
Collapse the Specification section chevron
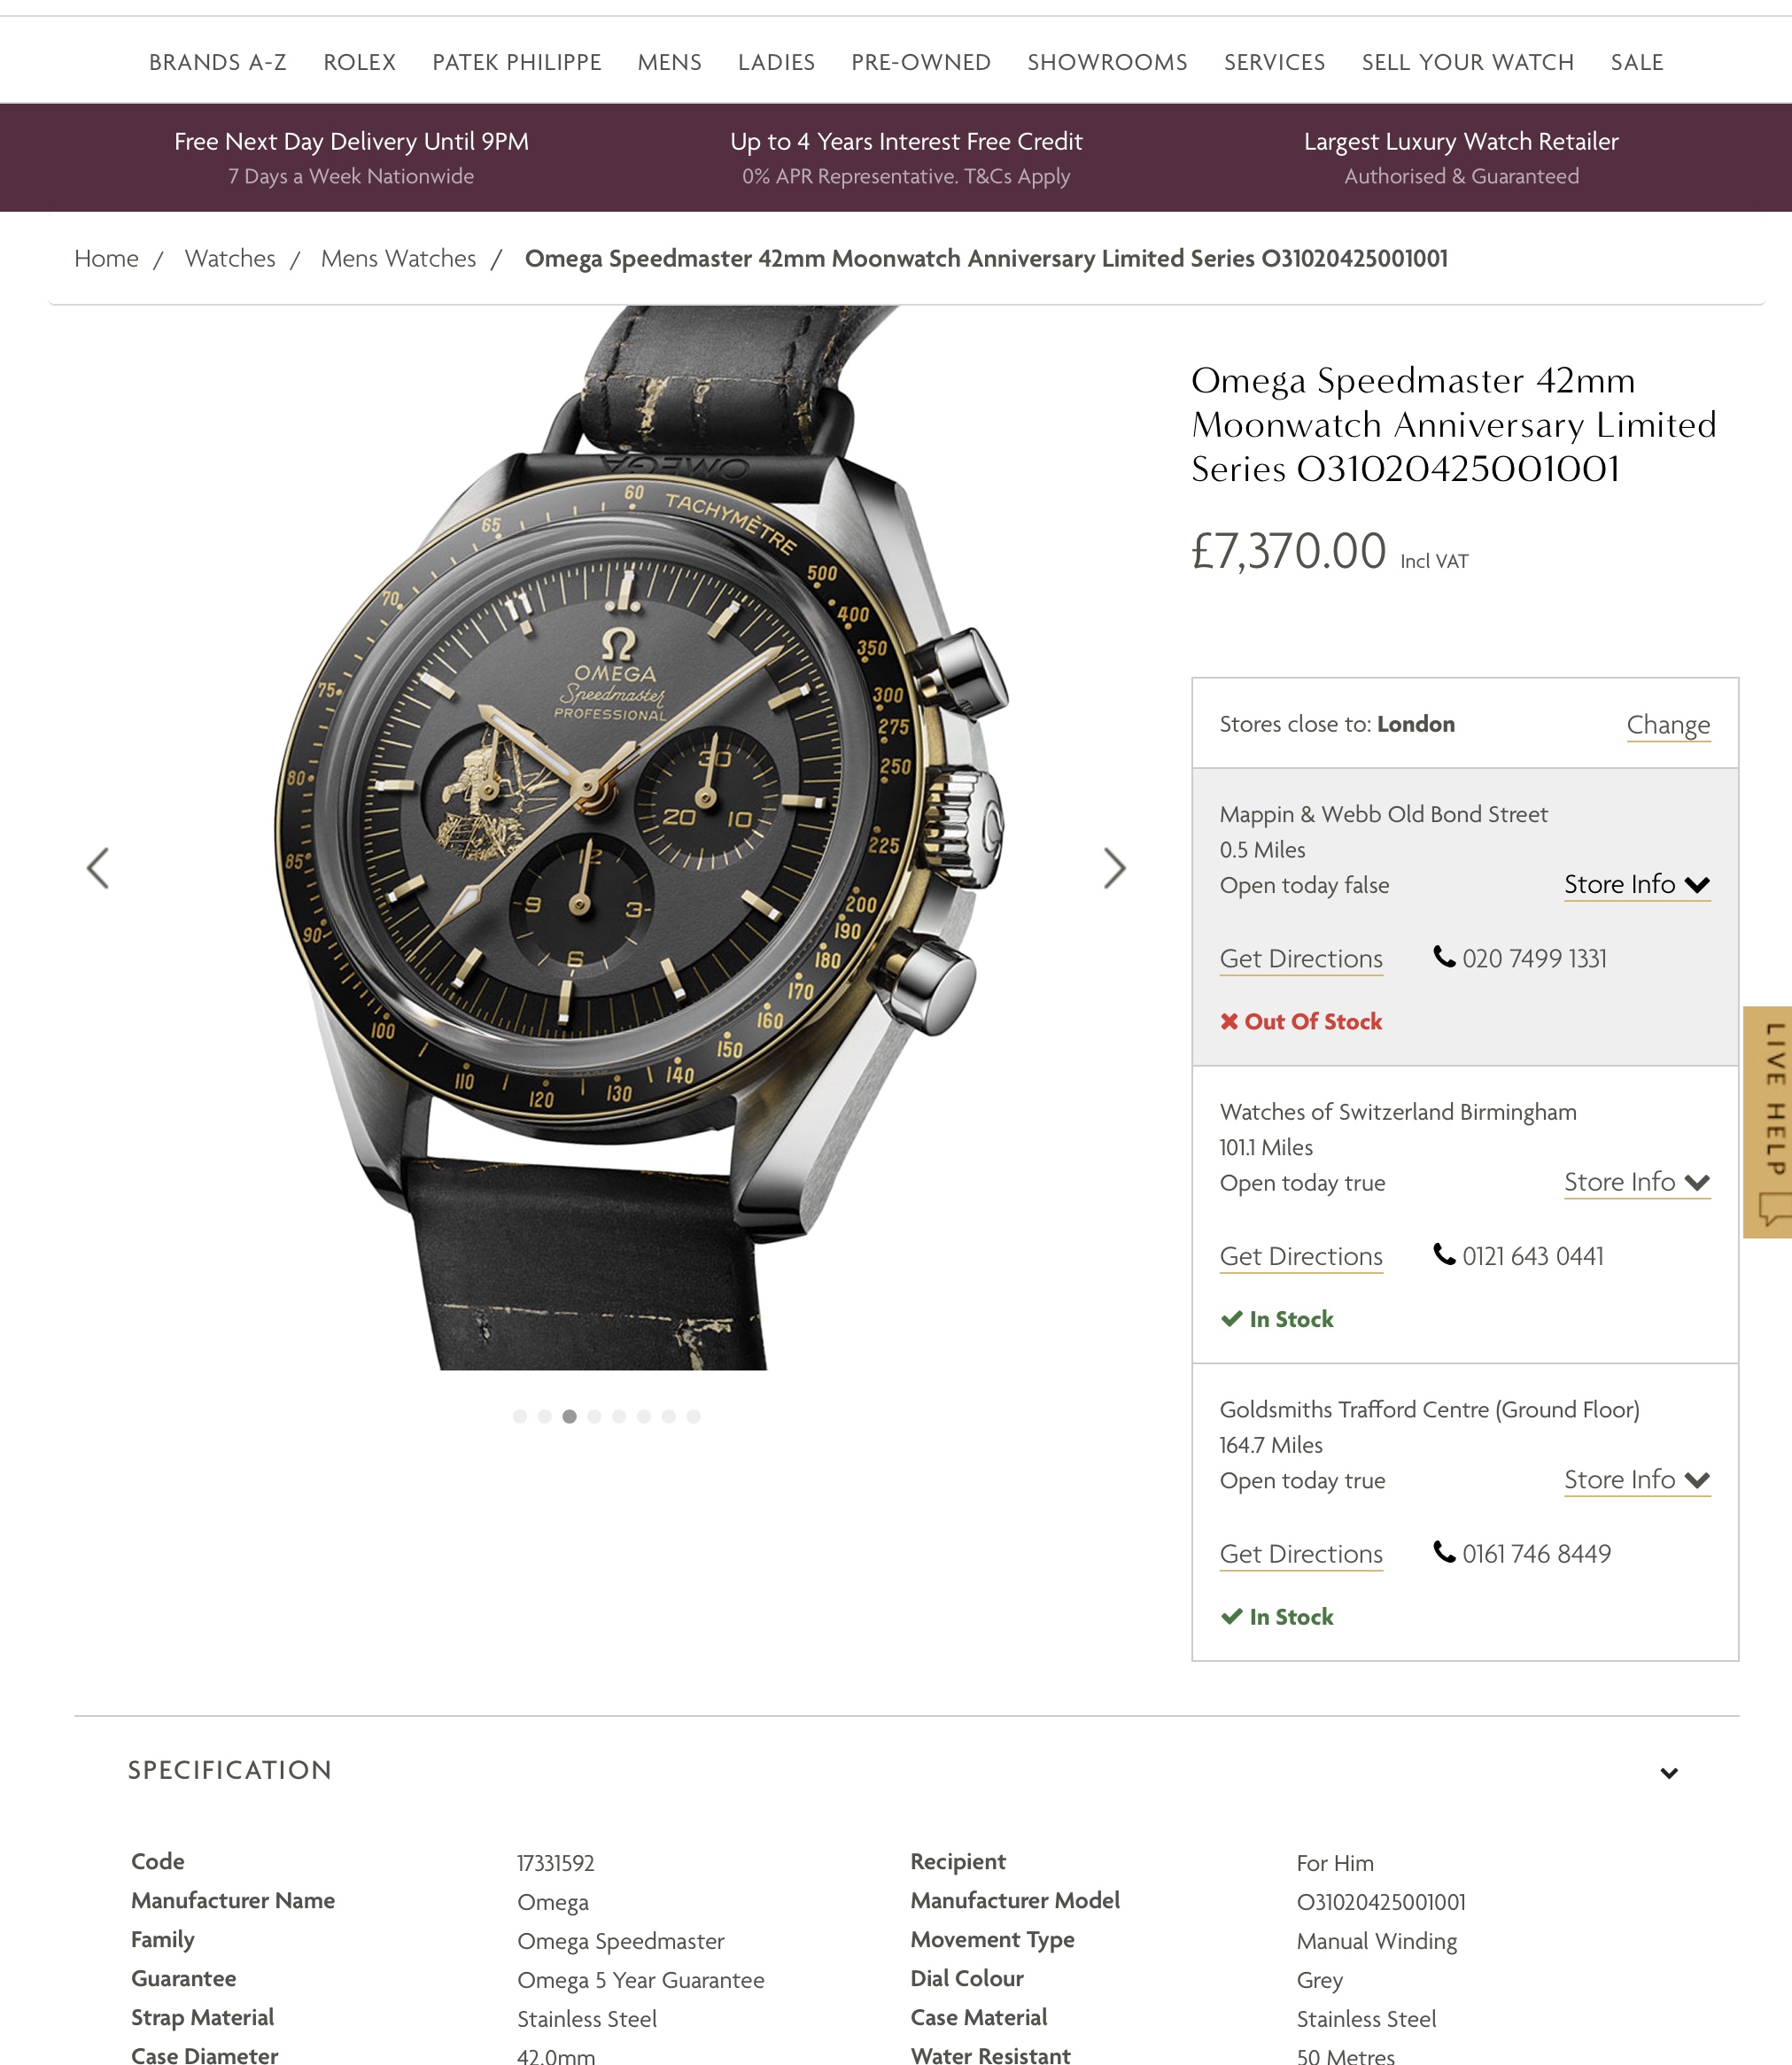(1669, 1773)
